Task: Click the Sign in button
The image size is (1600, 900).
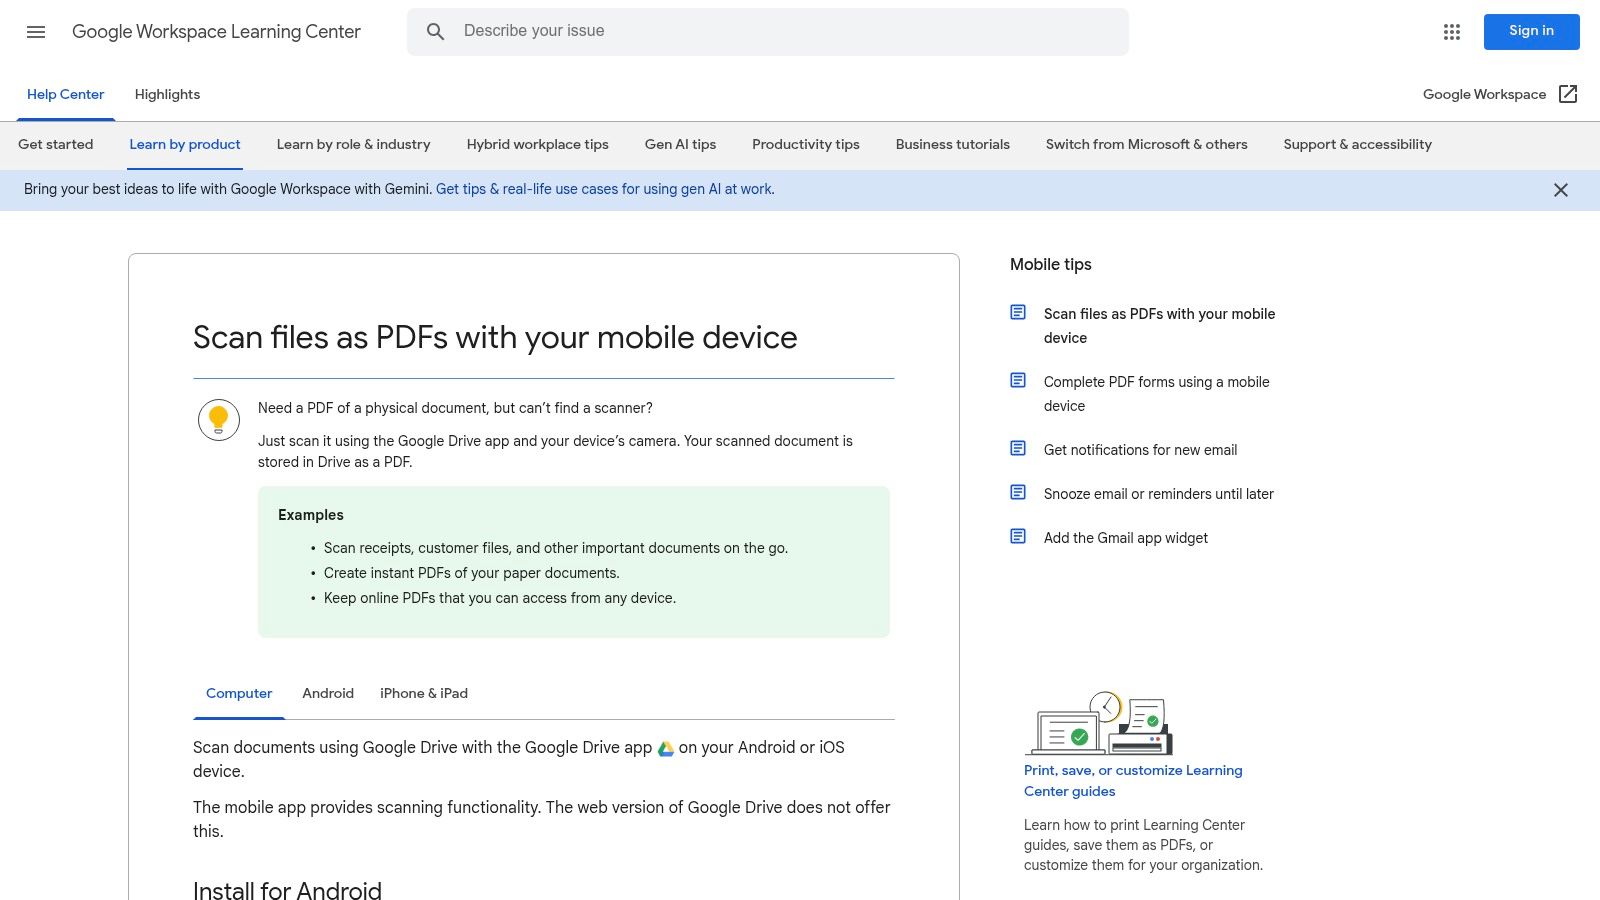Action: [x=1531, y=31]
